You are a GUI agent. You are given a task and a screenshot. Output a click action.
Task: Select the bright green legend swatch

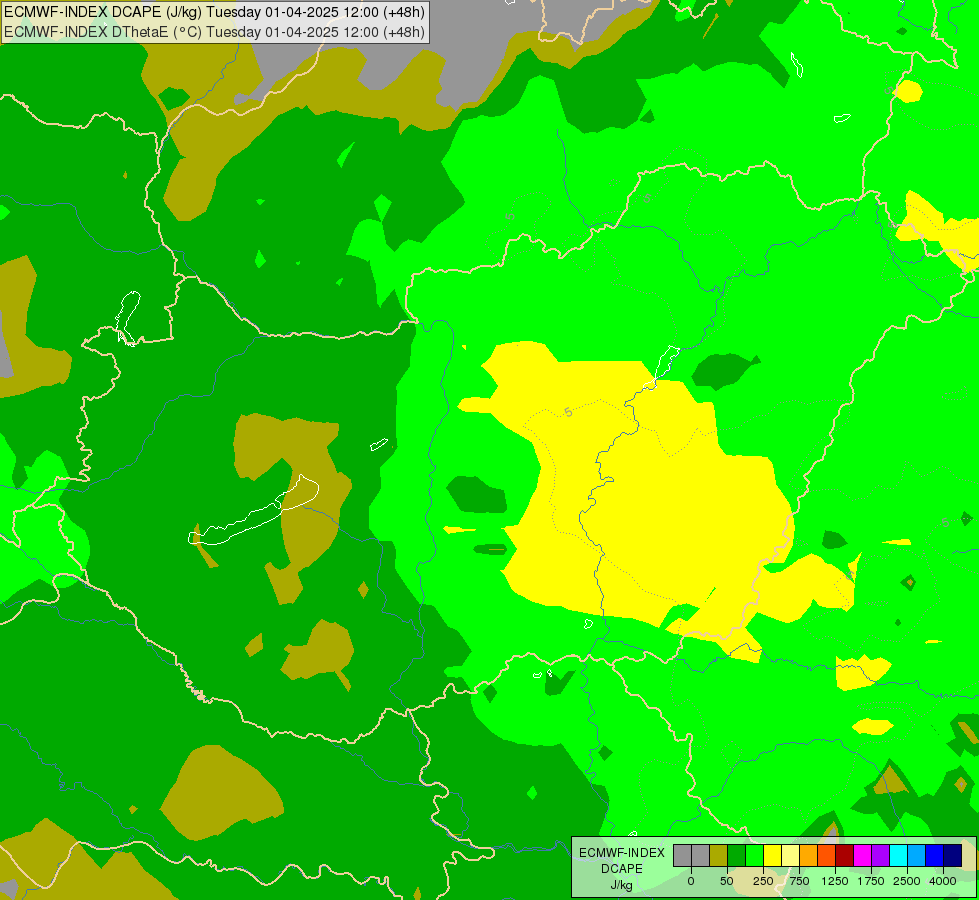click(755, 856)
